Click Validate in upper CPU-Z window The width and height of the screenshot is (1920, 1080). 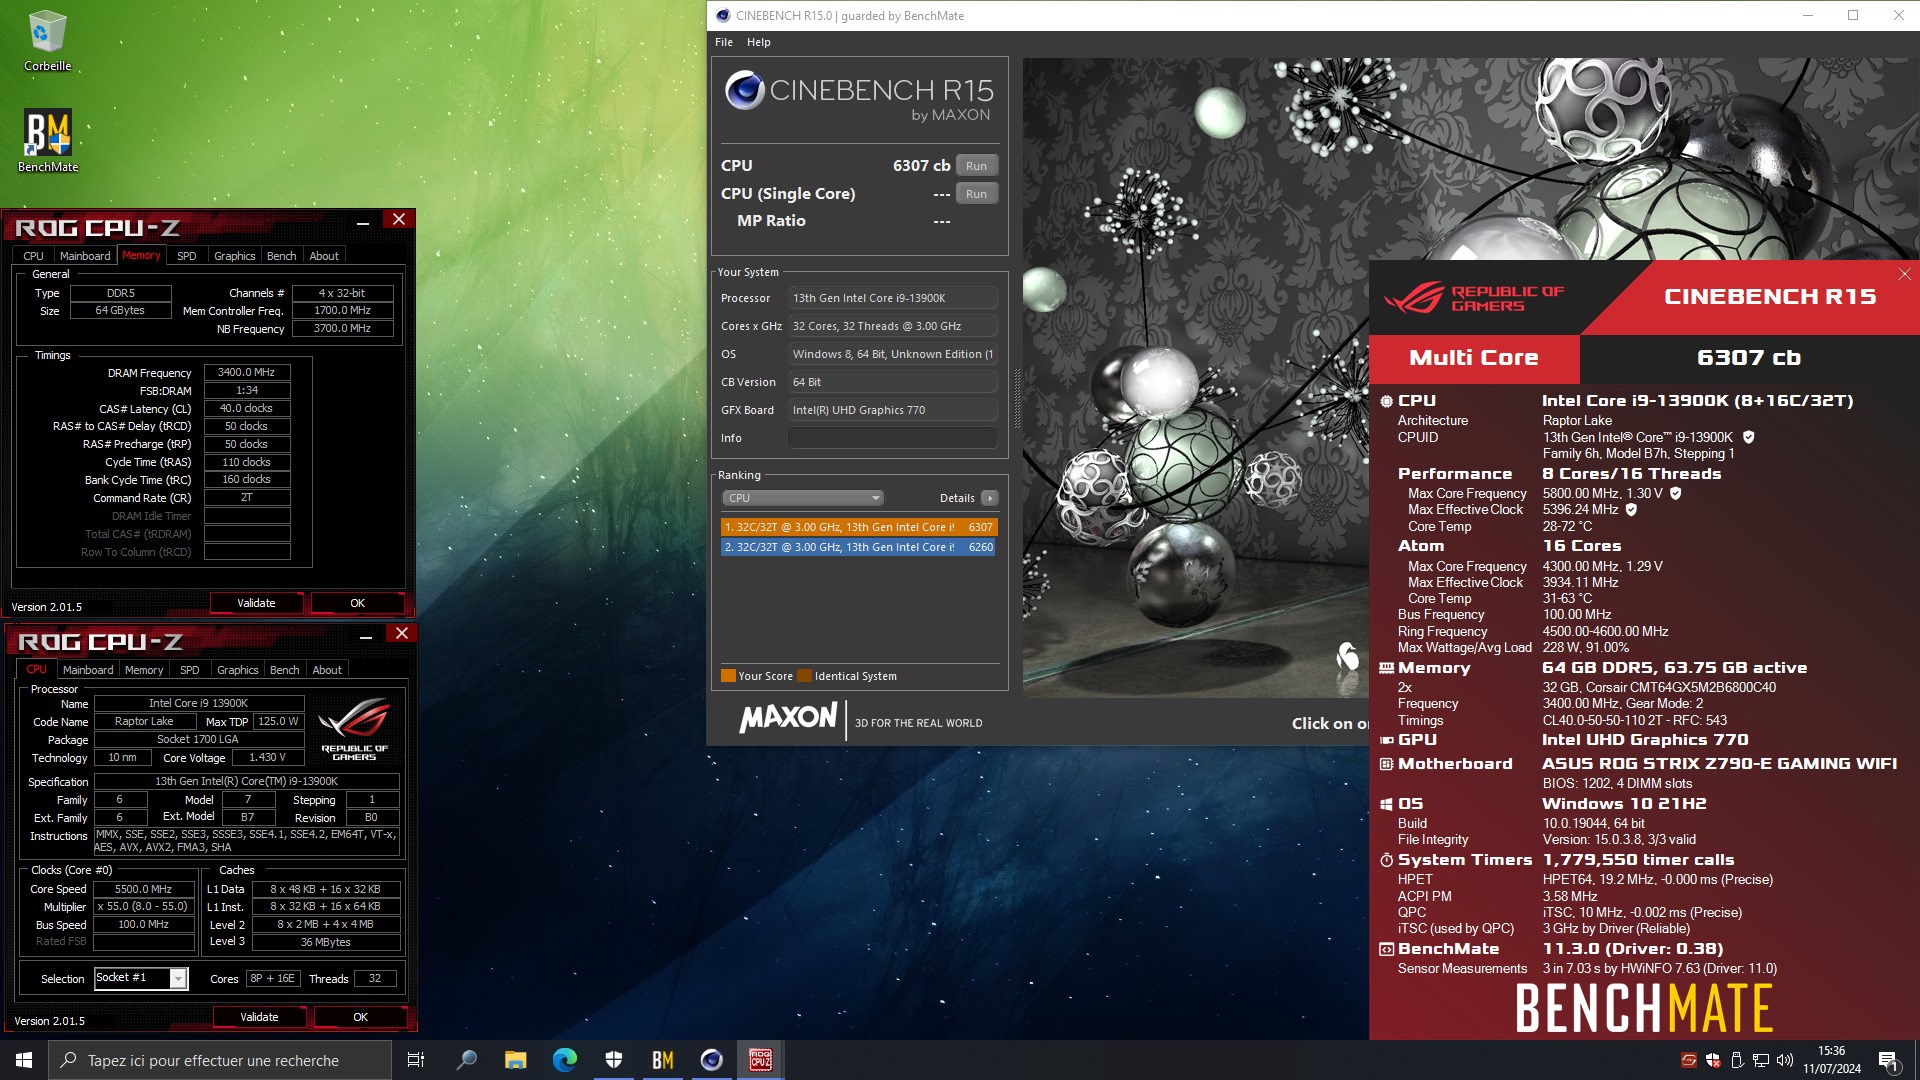(x=256, y=603)
